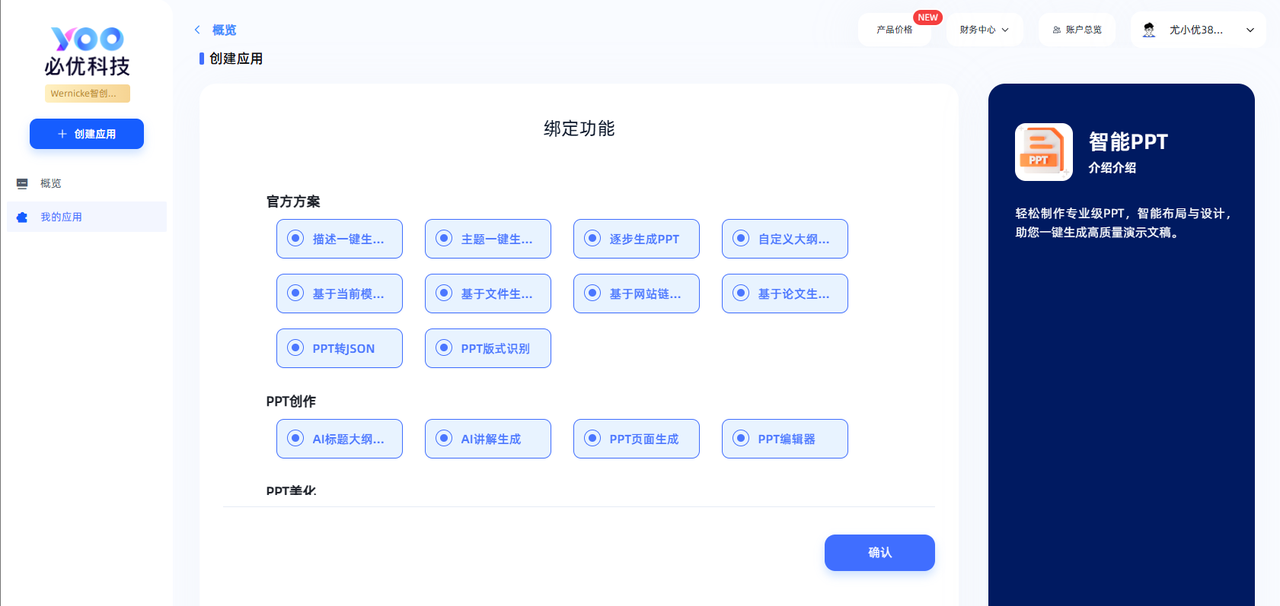Click the 确认 button

pos(879,553)
